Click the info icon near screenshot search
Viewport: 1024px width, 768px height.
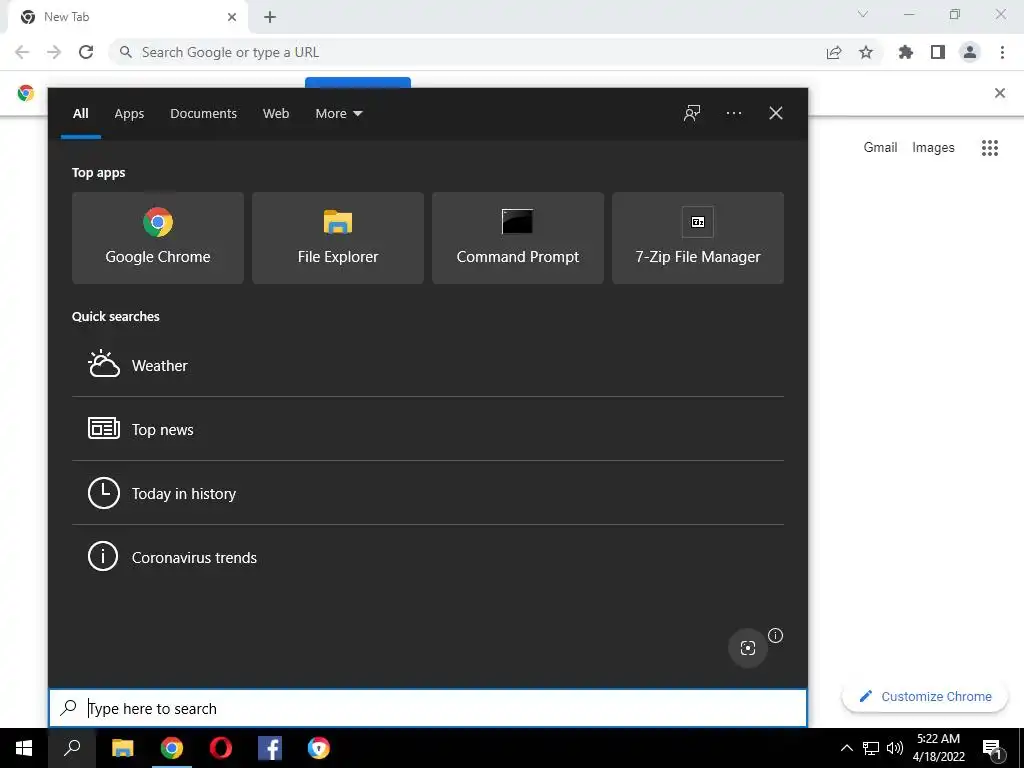pyautogui.click(x=775, y=635)
